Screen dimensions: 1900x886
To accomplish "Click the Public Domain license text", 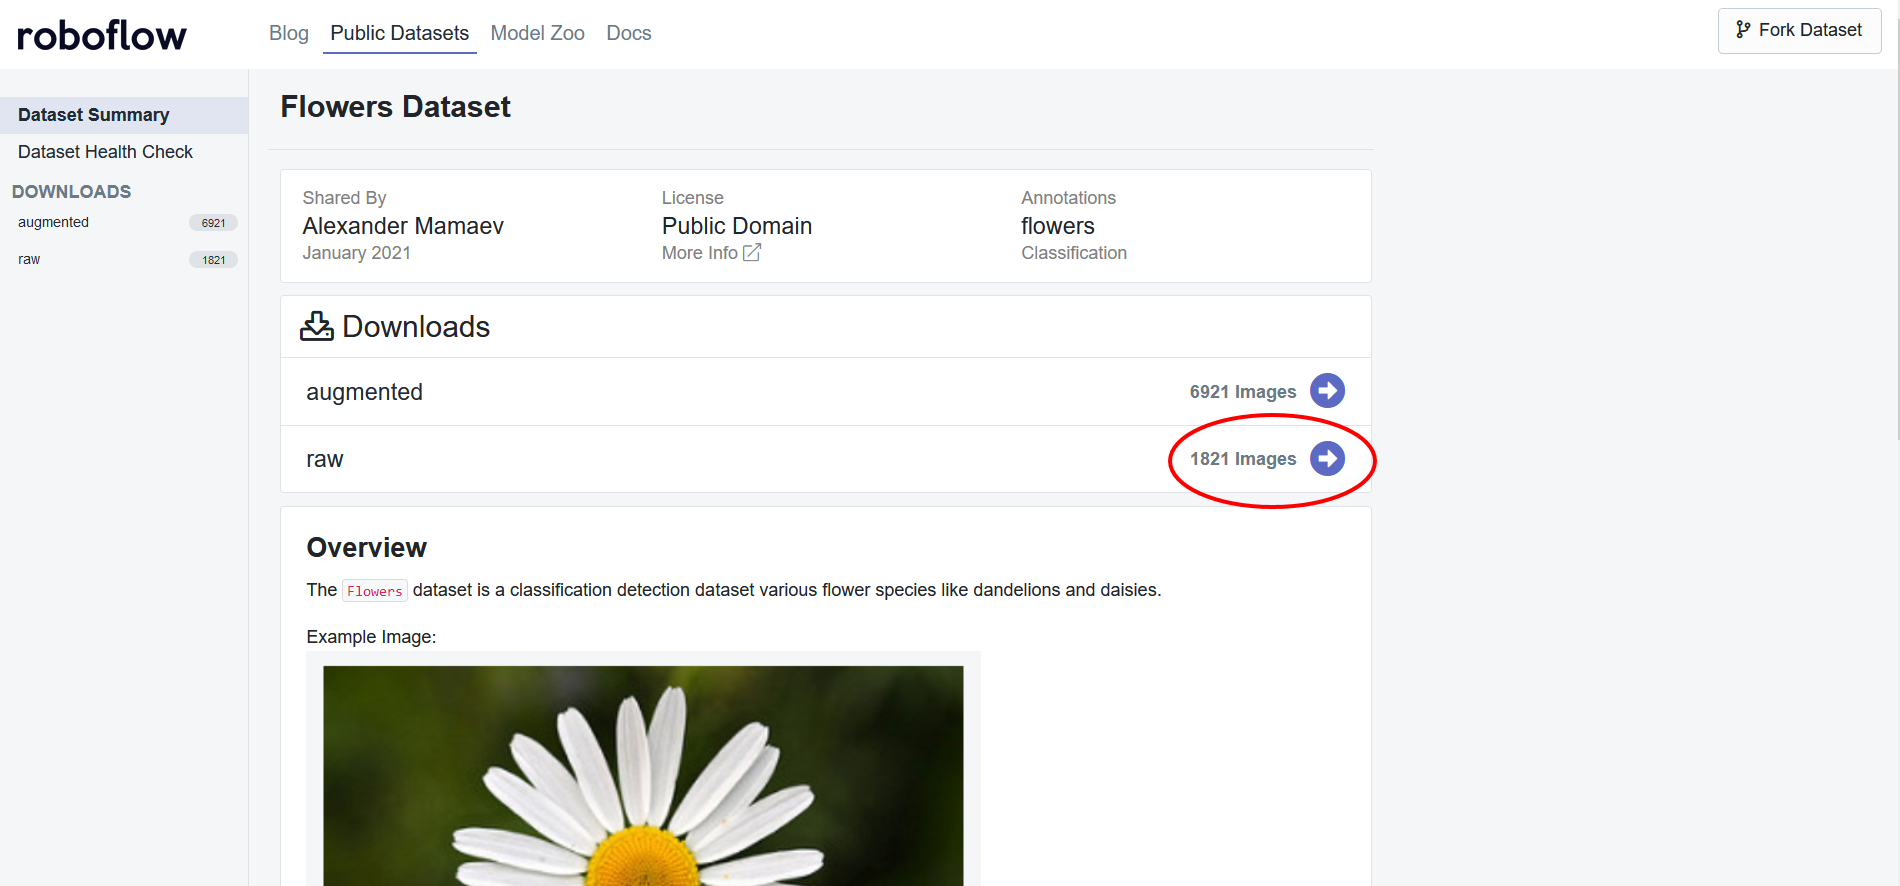I will (737, 226).
